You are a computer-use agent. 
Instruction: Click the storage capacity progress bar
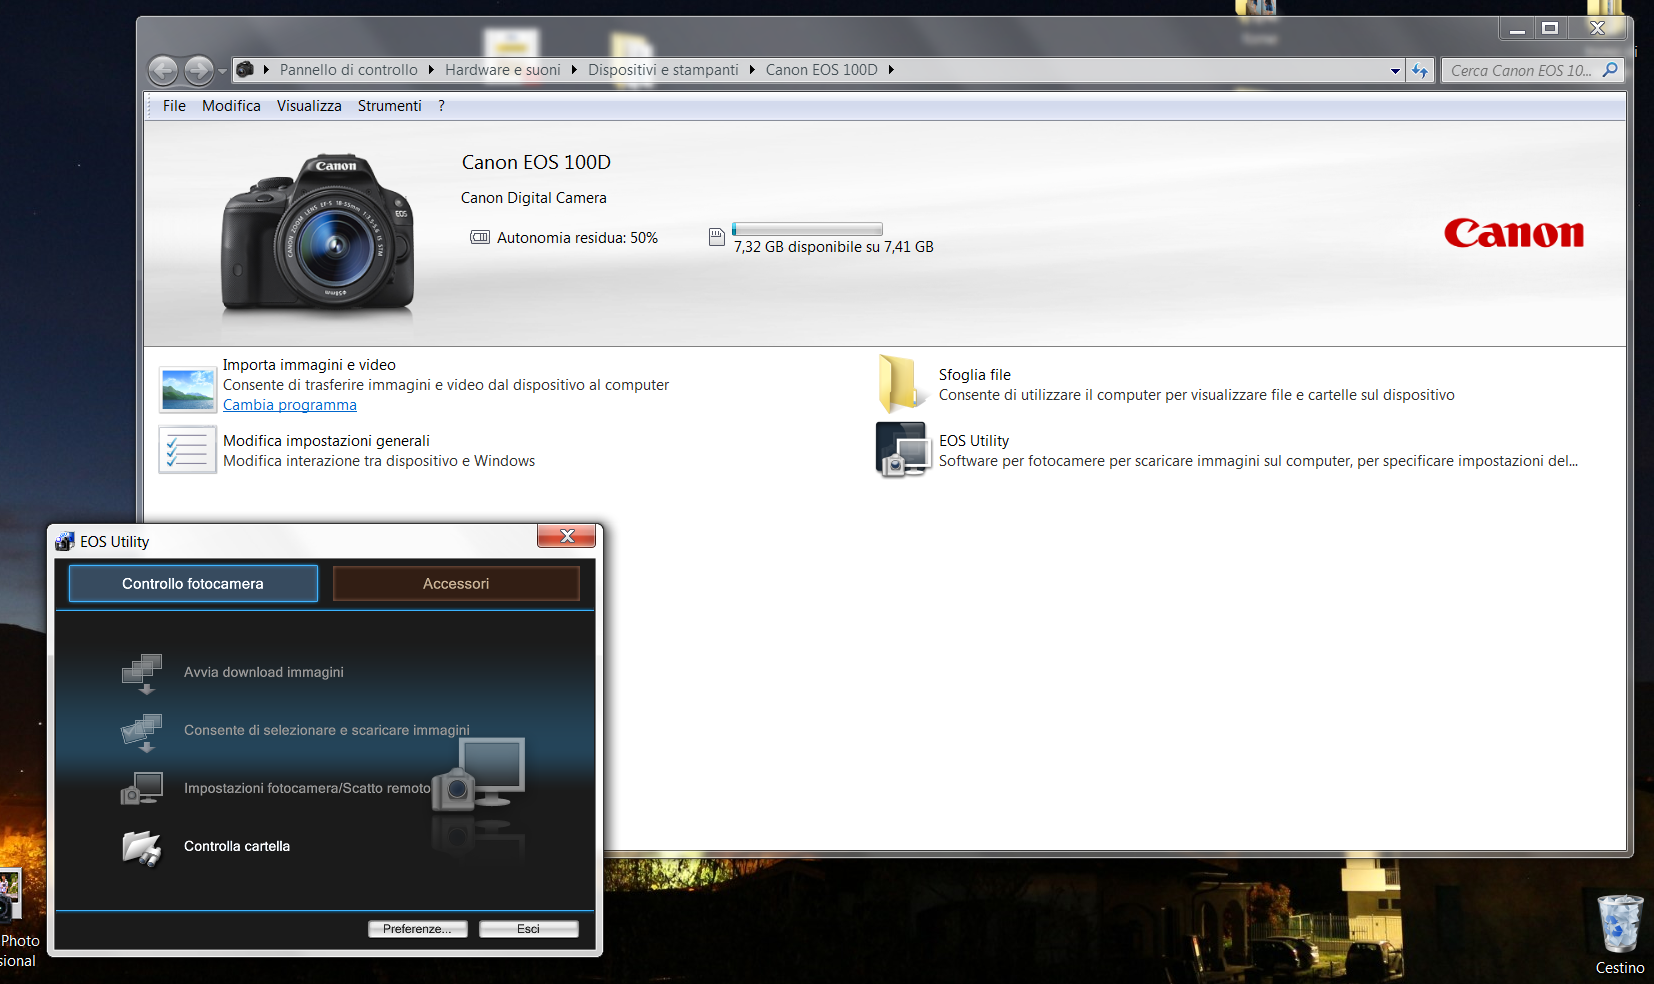point(807,229)
